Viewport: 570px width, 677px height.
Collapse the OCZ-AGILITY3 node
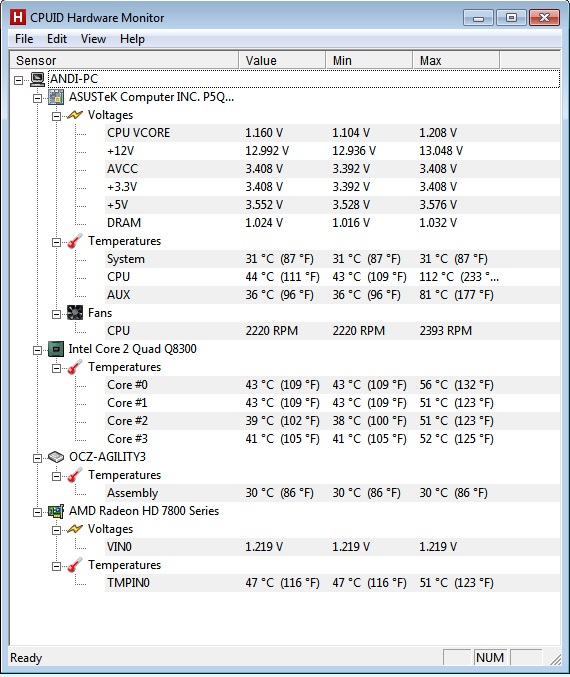[x=38, y=458]
